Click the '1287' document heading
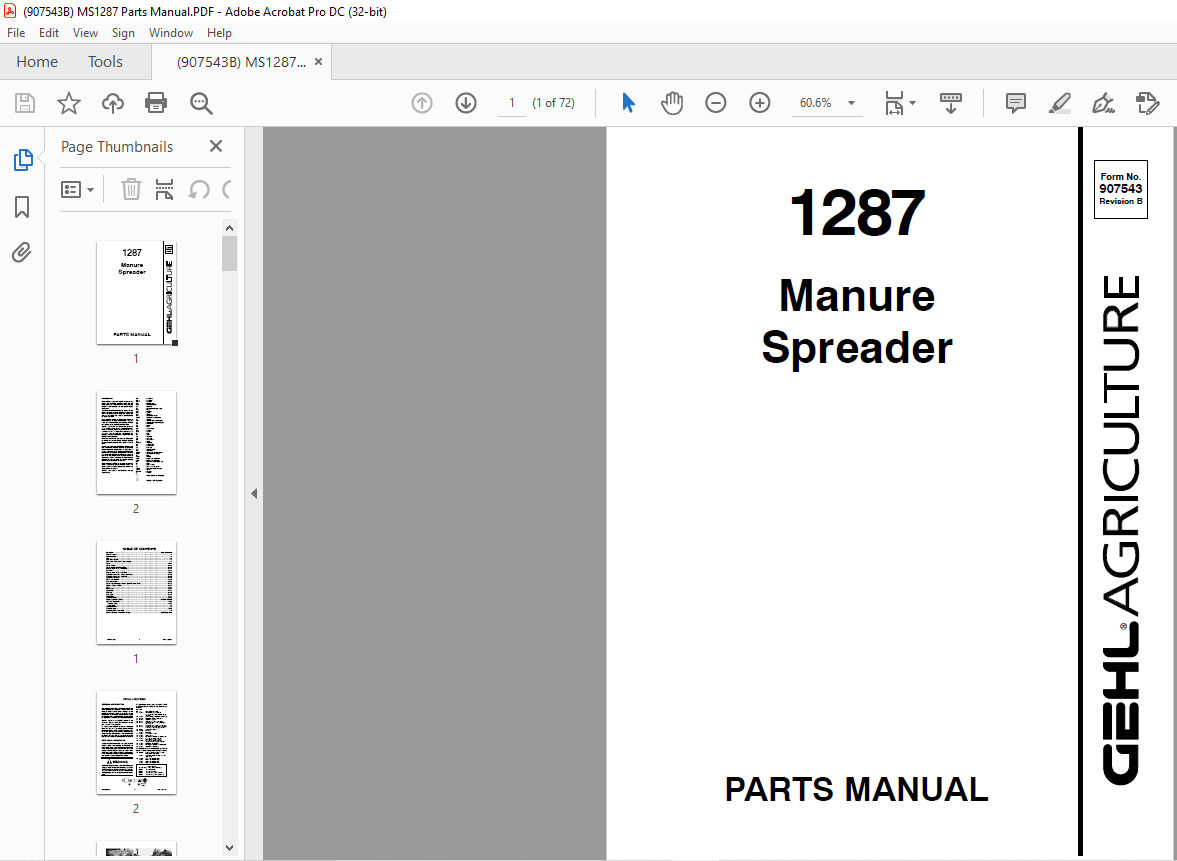 (x=857, y=212)
